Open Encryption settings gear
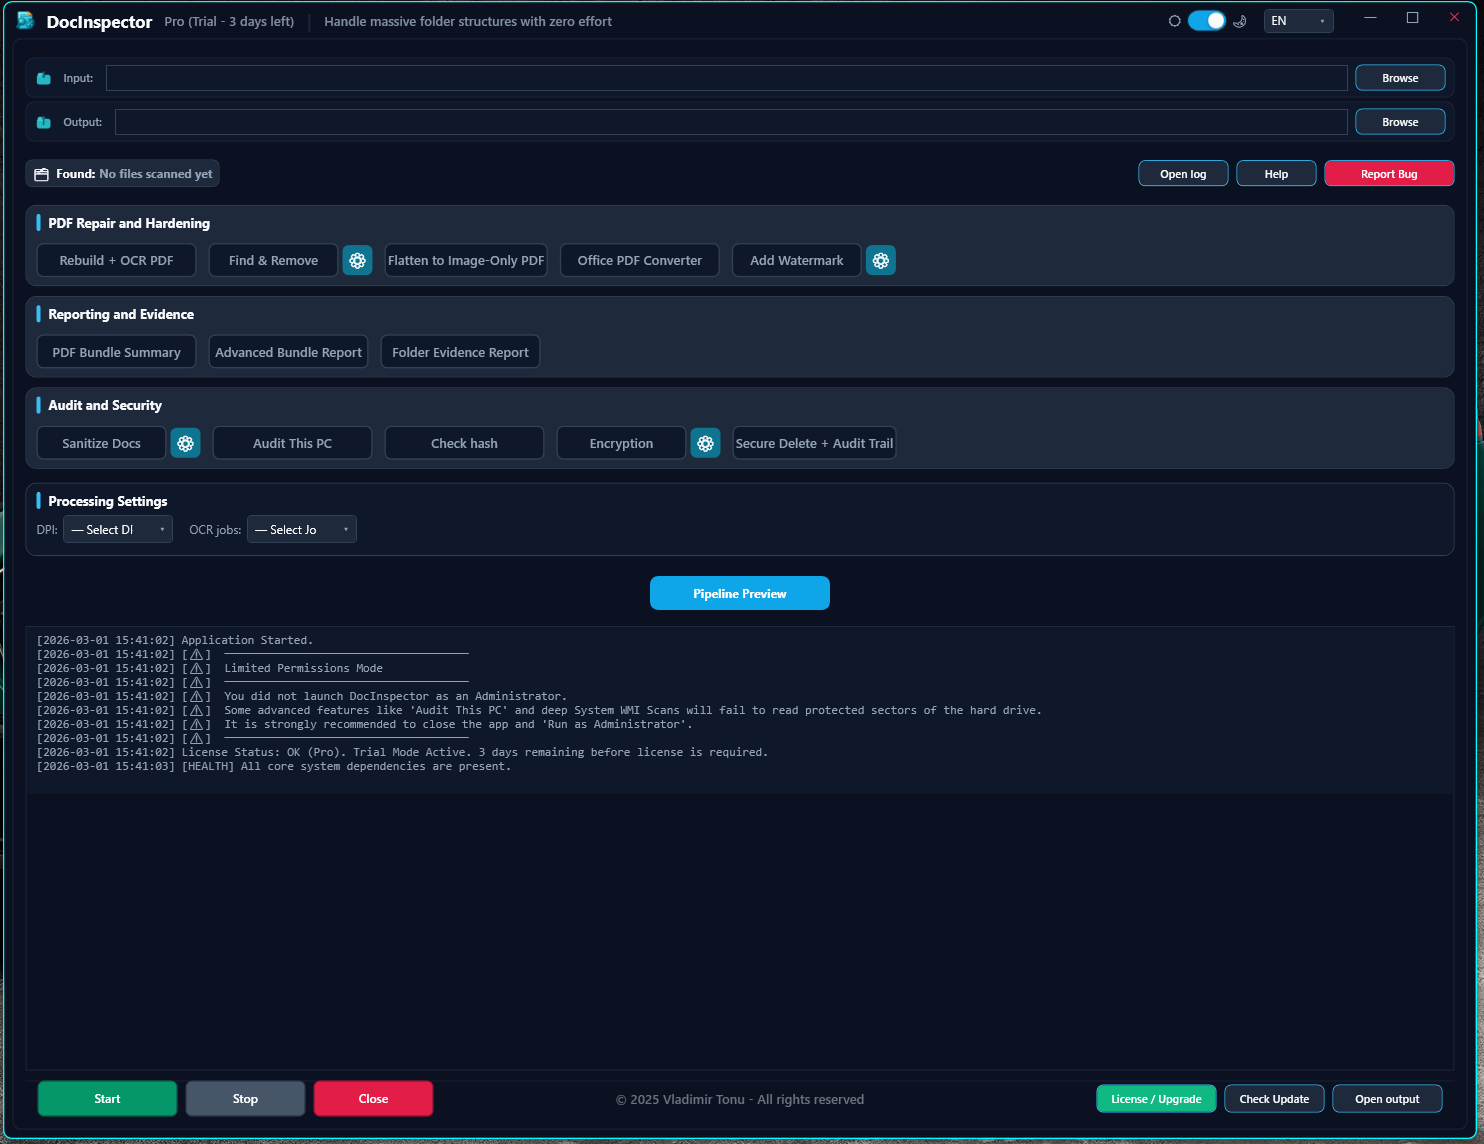The height and width of the screenshot is (1144, 1484). tap(705, 443)
